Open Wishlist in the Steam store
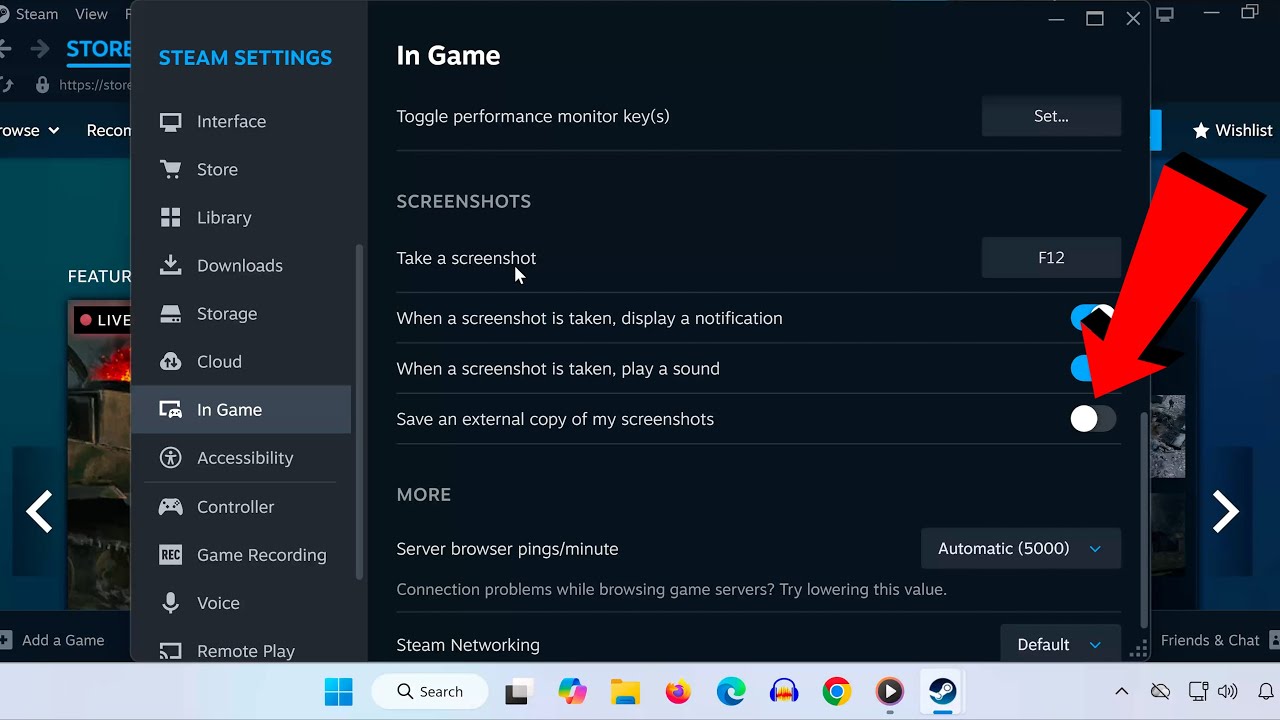This screenshot has height=720, width=1280. [x=1233, y=130]
